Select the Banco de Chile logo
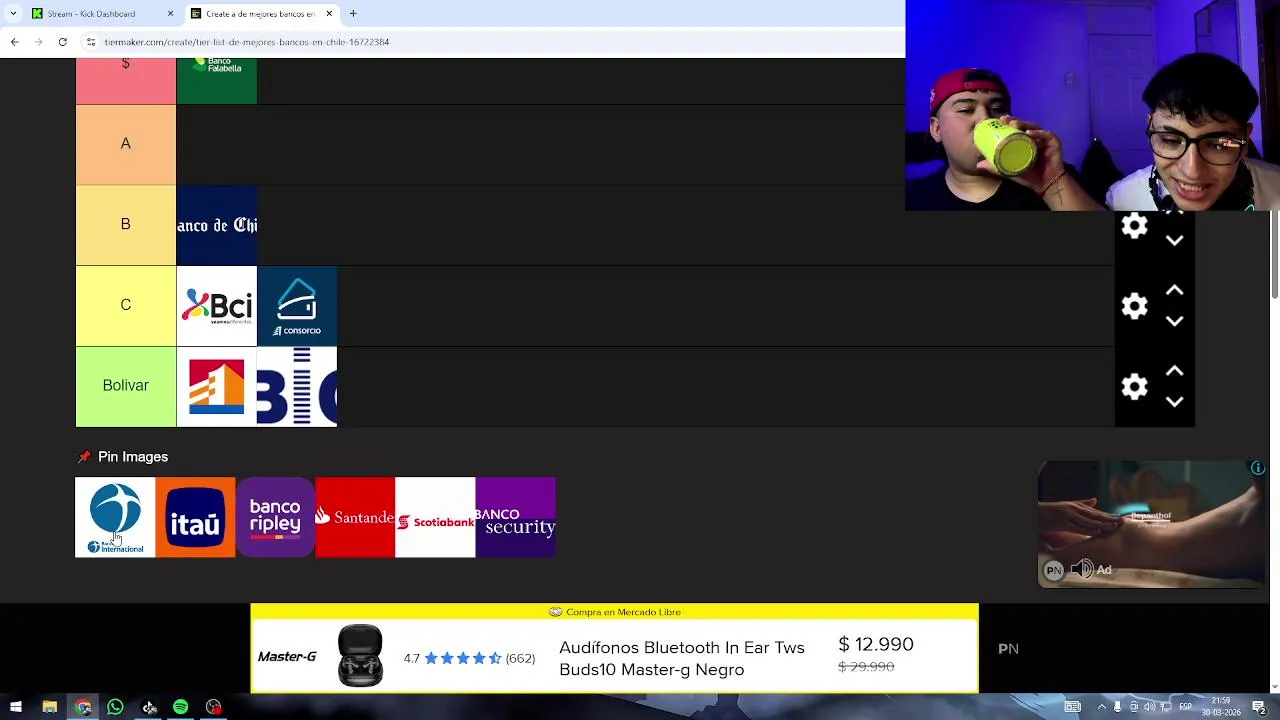The height and width of the screenshot is (720, 1280). tap(217, 225)
